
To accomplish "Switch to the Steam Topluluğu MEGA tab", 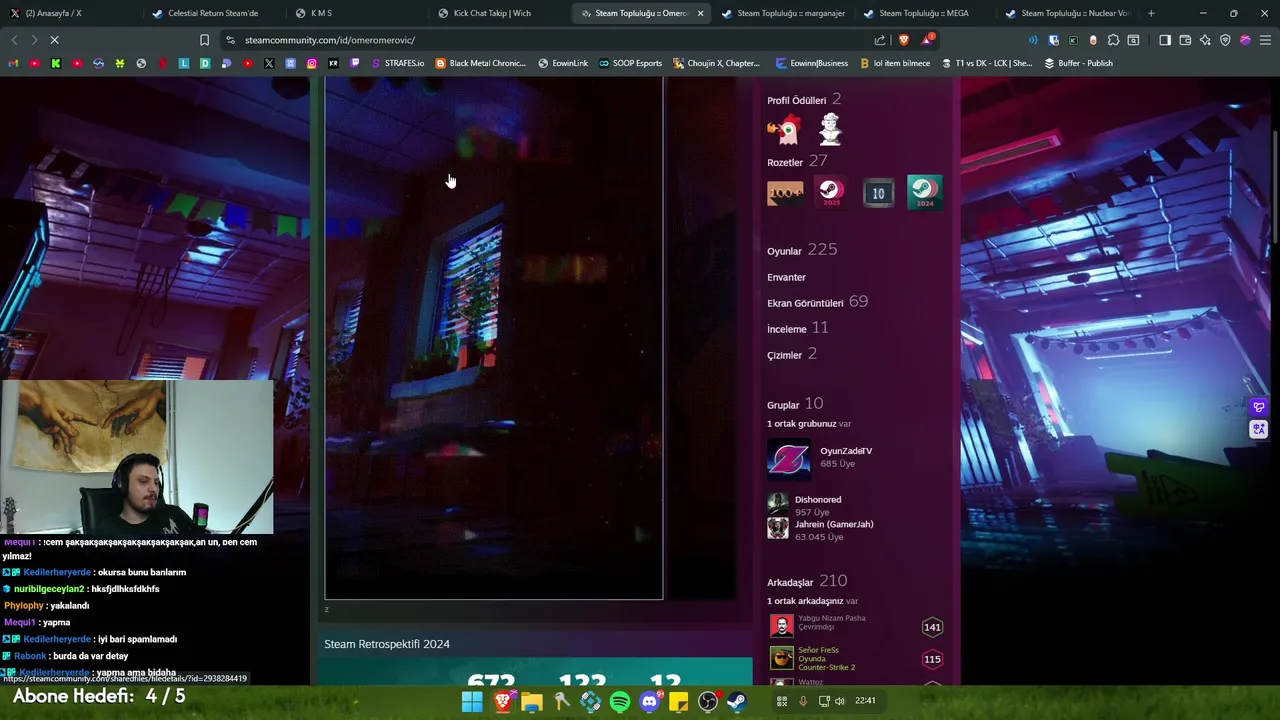I will [x=927, y=13].
